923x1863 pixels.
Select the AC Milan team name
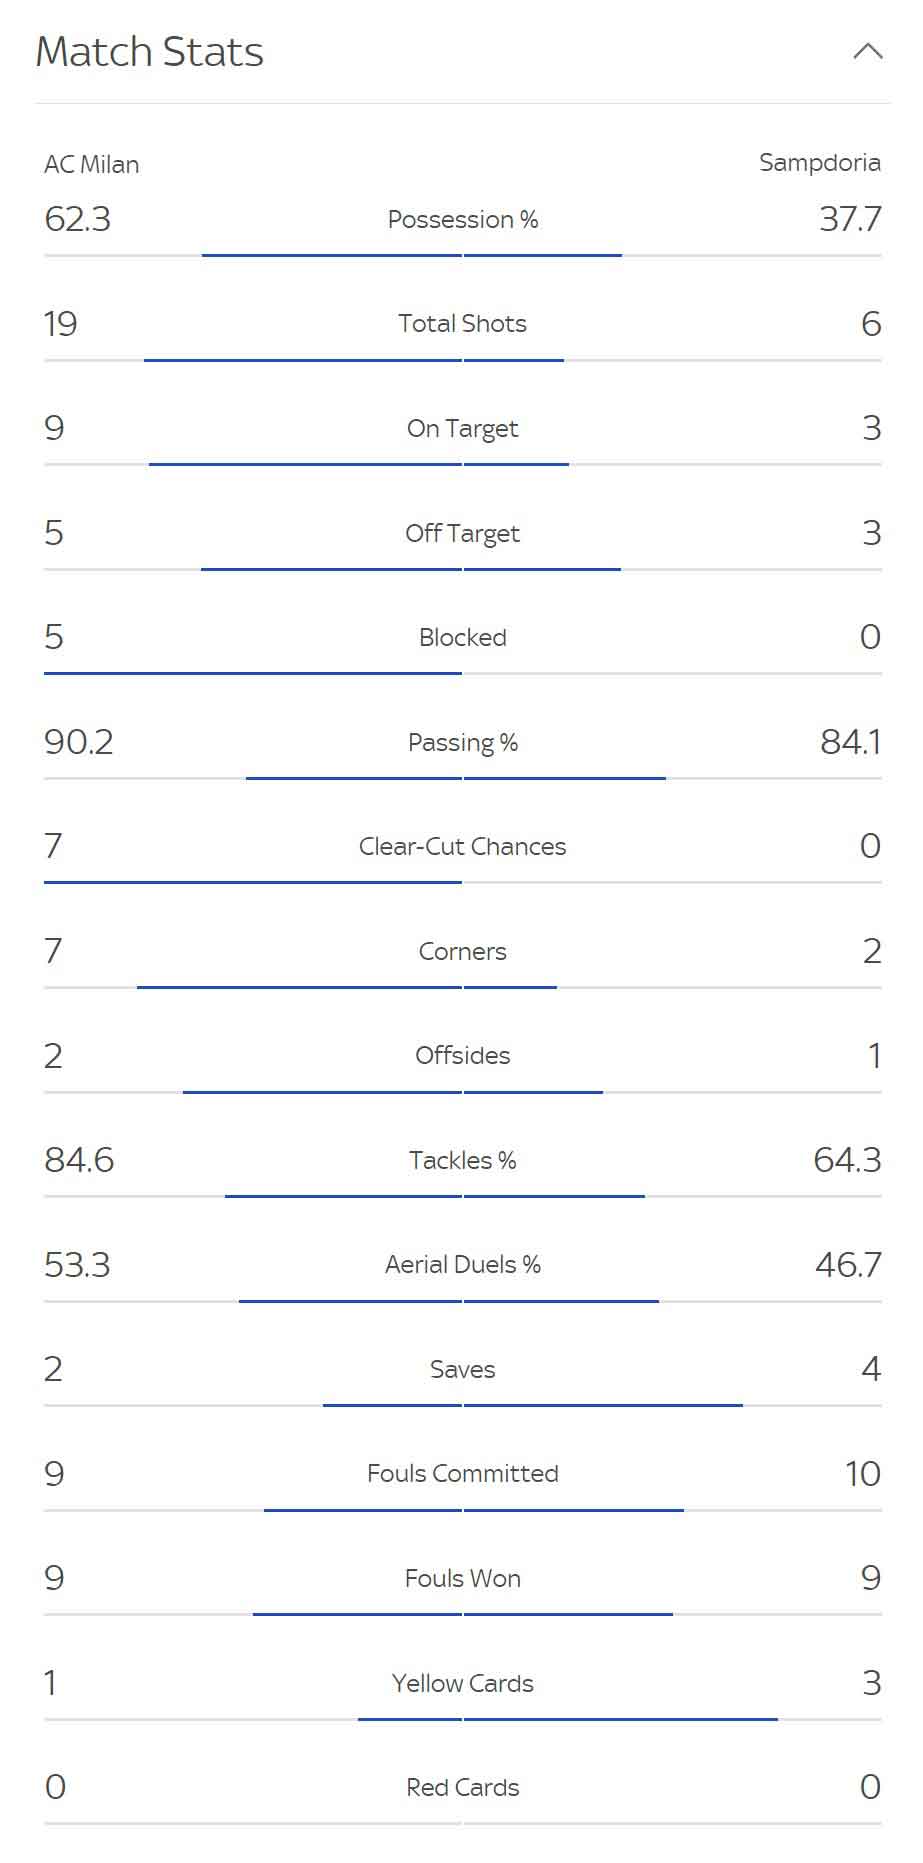pos(91,164)
